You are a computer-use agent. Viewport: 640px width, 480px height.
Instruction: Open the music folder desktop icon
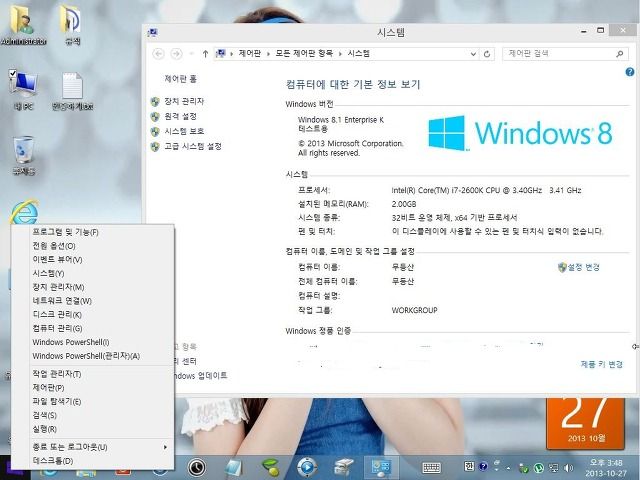click(71, 24)
